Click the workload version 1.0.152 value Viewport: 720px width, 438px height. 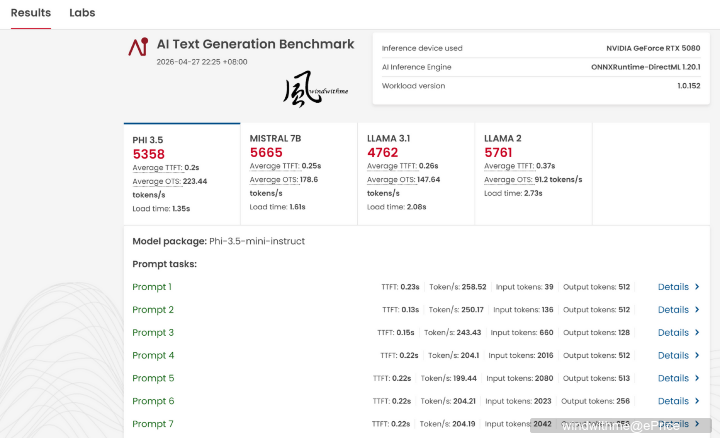tap(689, 86)
